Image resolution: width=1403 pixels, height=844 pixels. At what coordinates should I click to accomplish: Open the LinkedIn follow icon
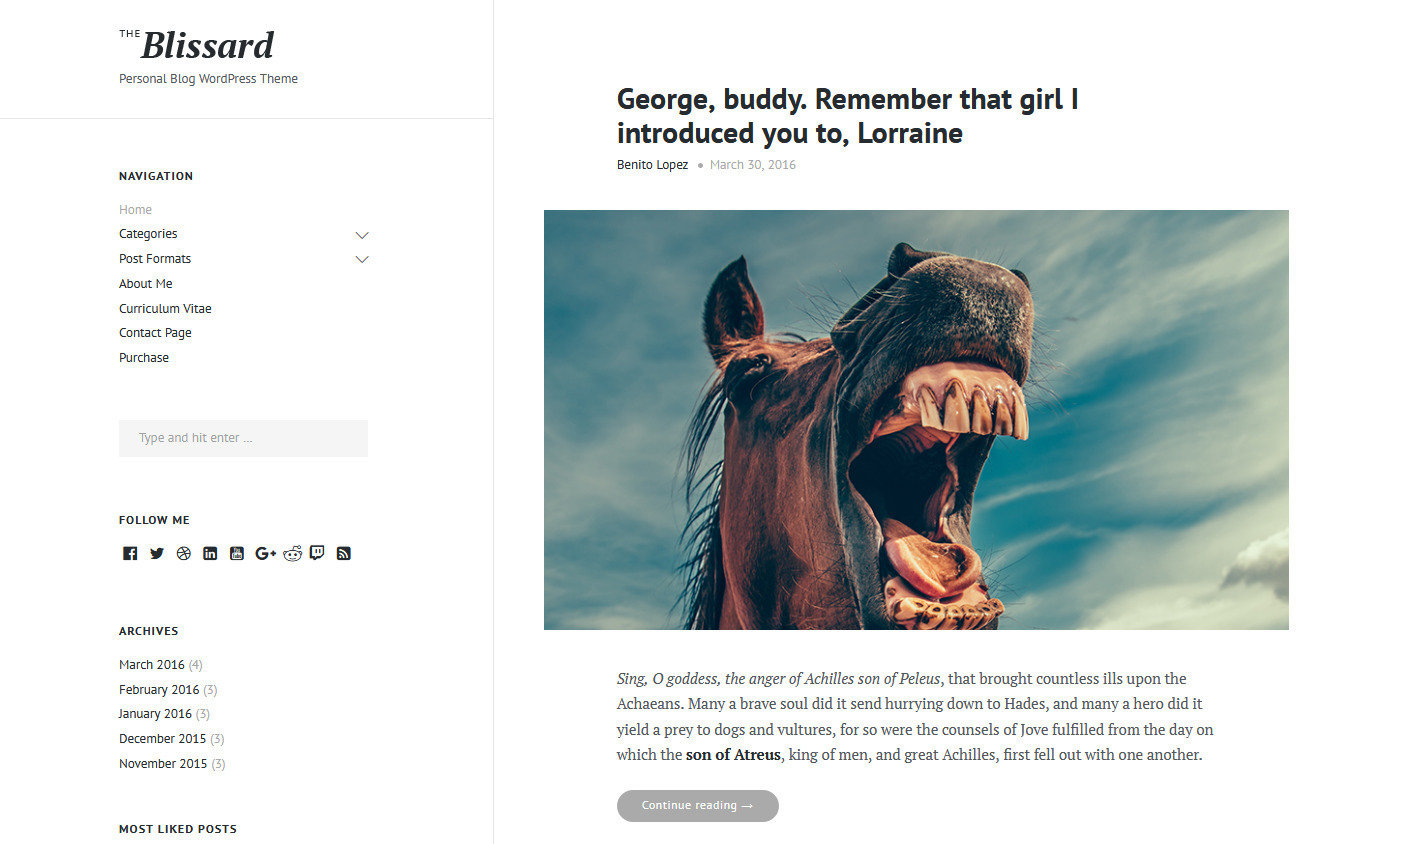coord(210,553)
